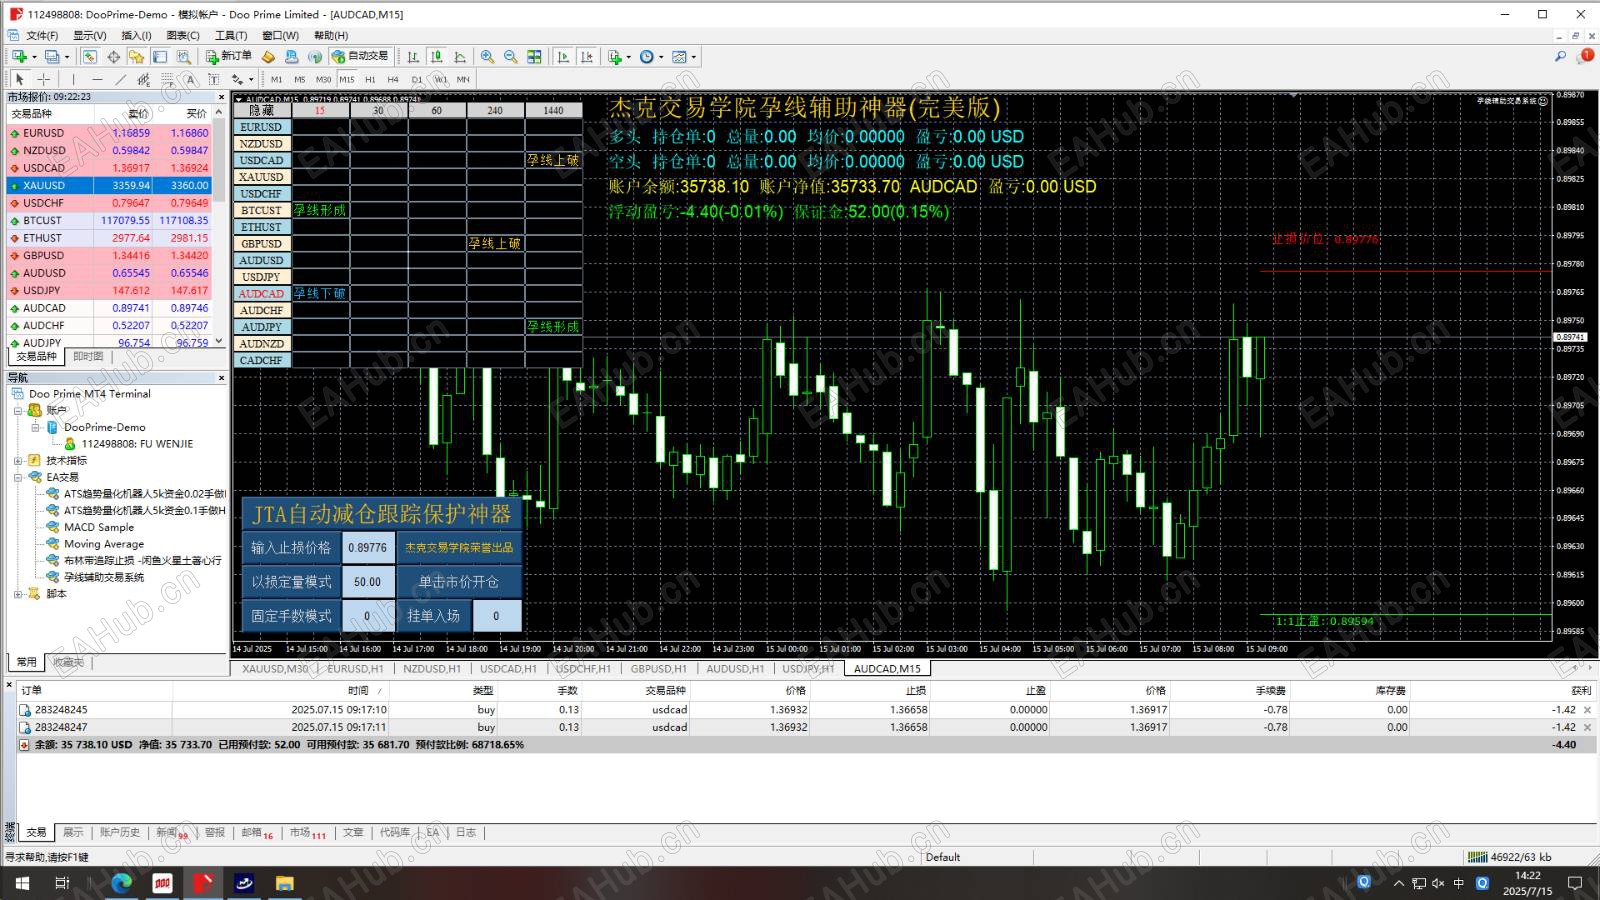Image resolution: width=1600 pixels, height=900 pixels.
Task: Select the cursor arrow tool
Action: coord(19,79)
